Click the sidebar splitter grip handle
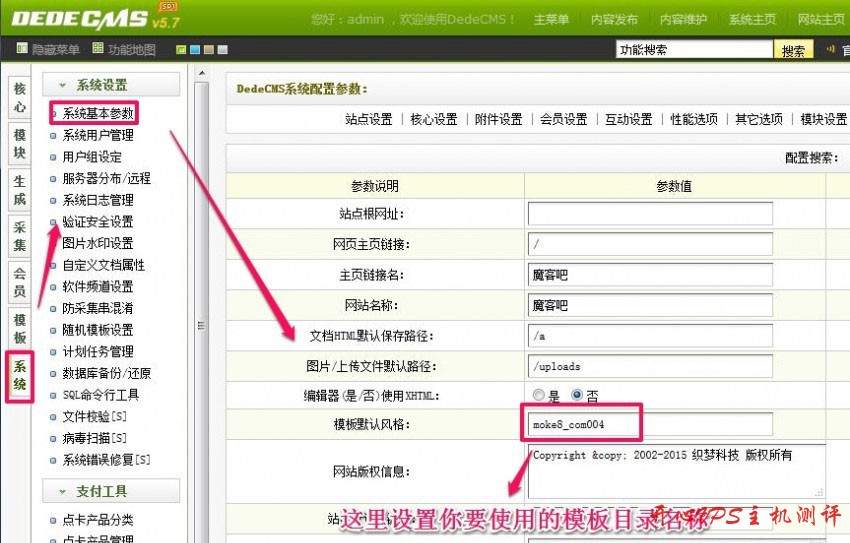 click(201, 325)
